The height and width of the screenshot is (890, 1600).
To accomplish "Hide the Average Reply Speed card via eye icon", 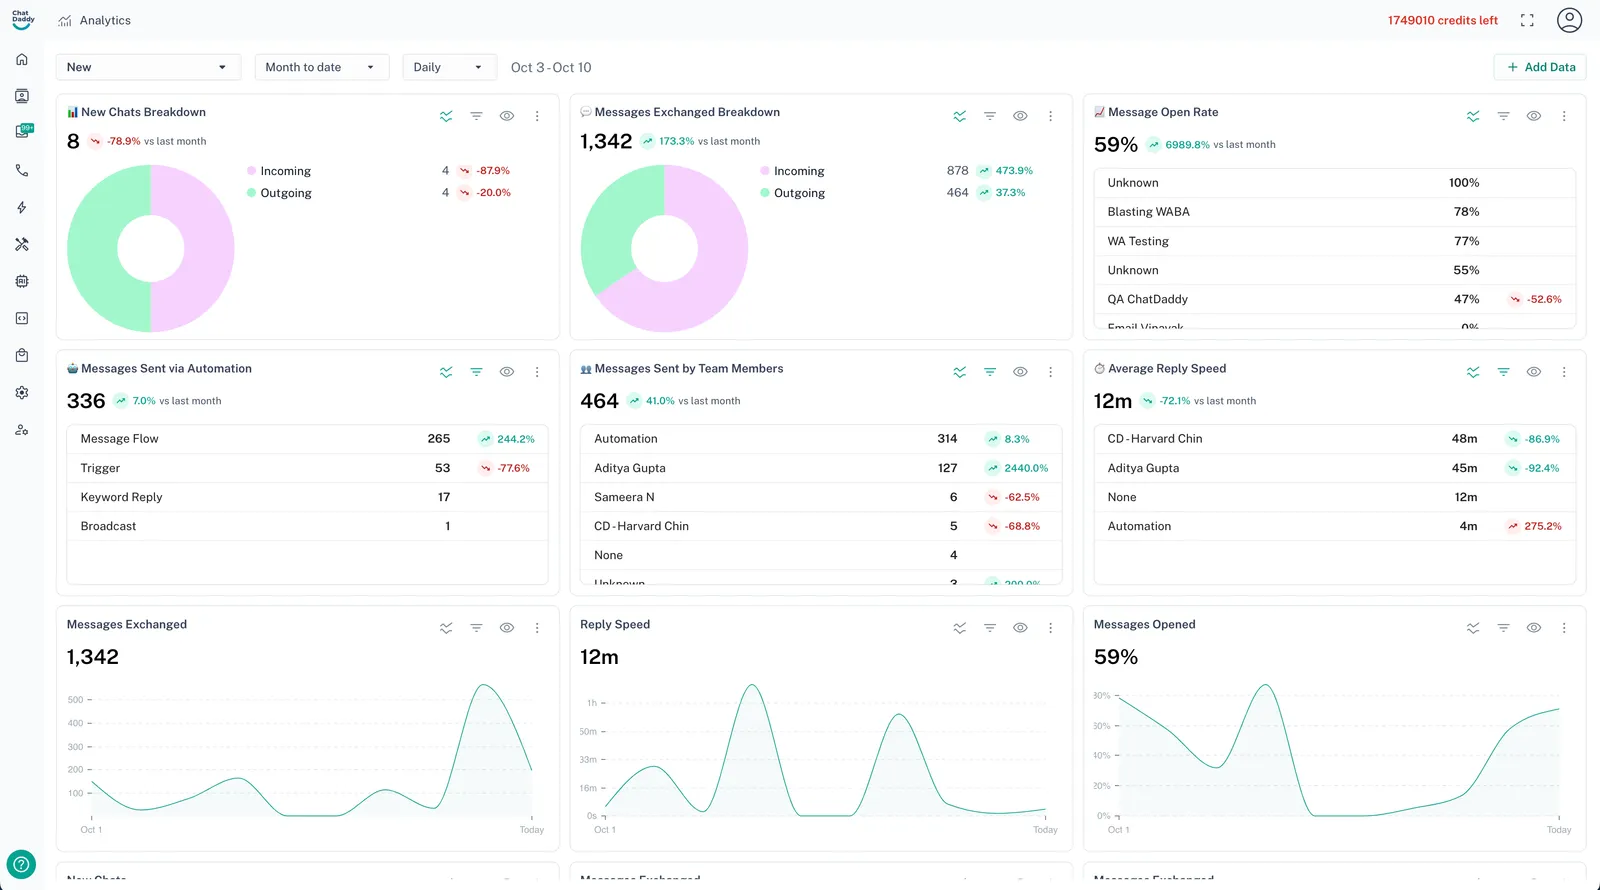I will (1533, 372).
